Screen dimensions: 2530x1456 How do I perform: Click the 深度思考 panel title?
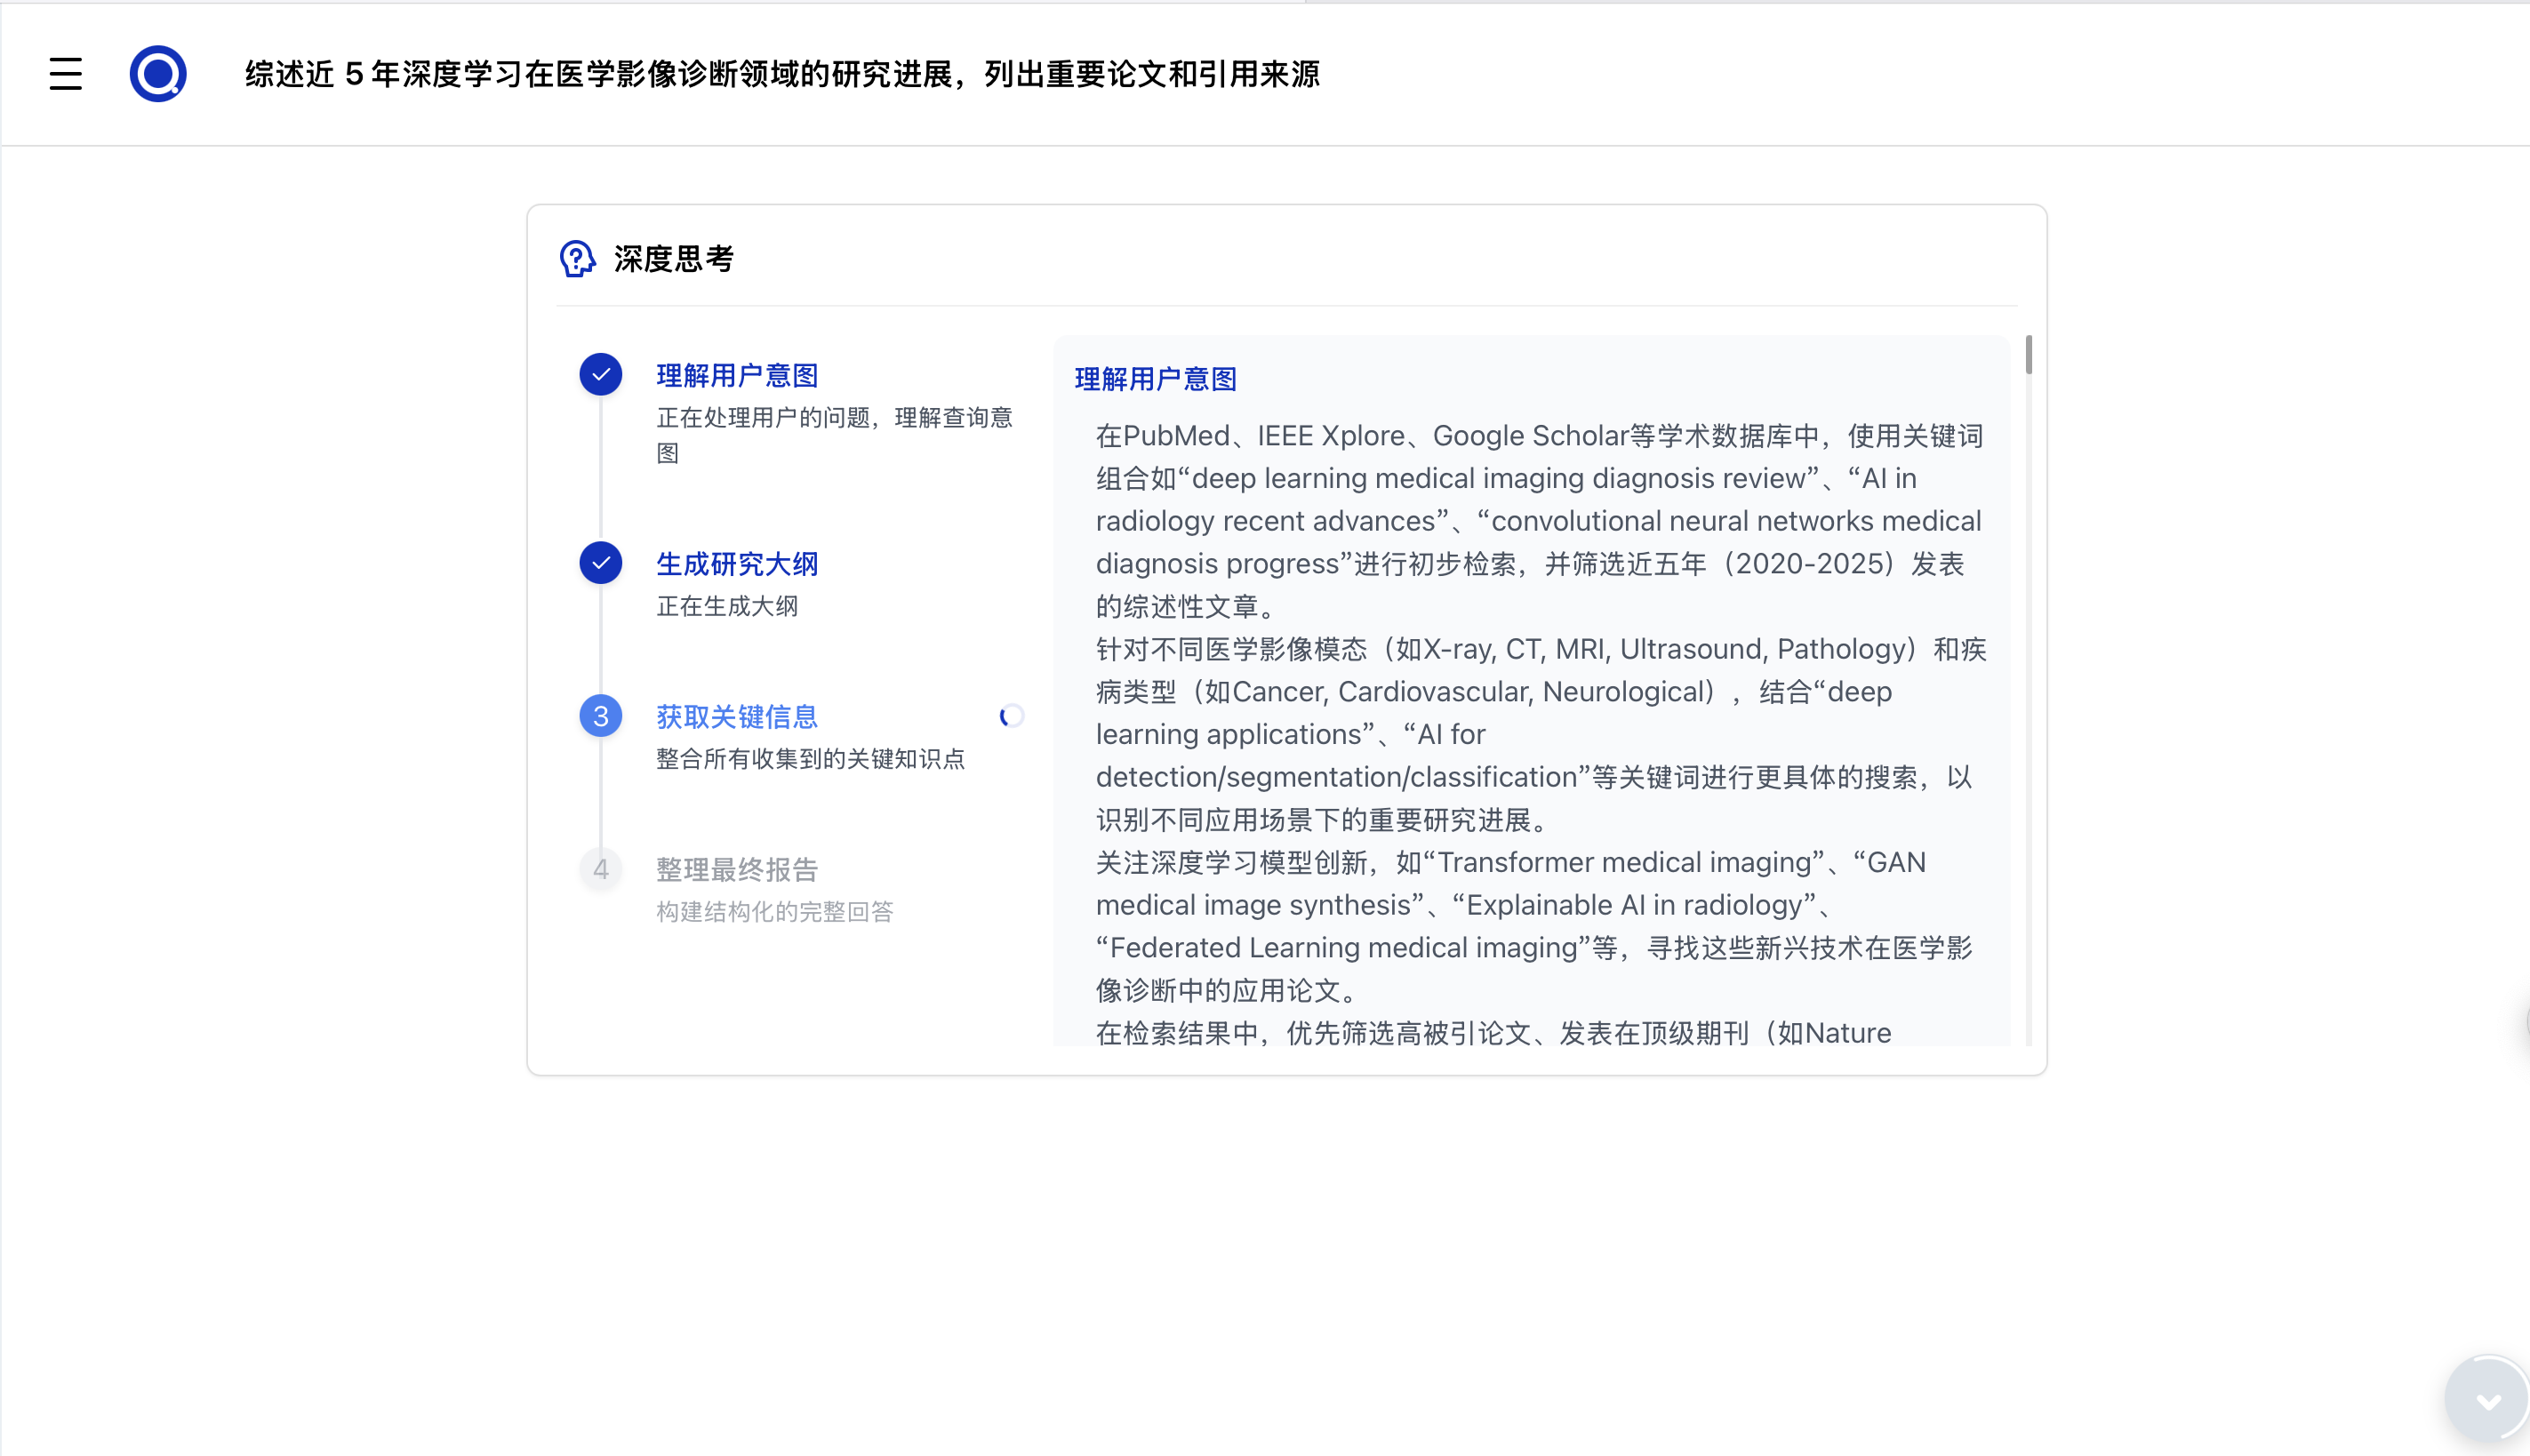point(674,259)
